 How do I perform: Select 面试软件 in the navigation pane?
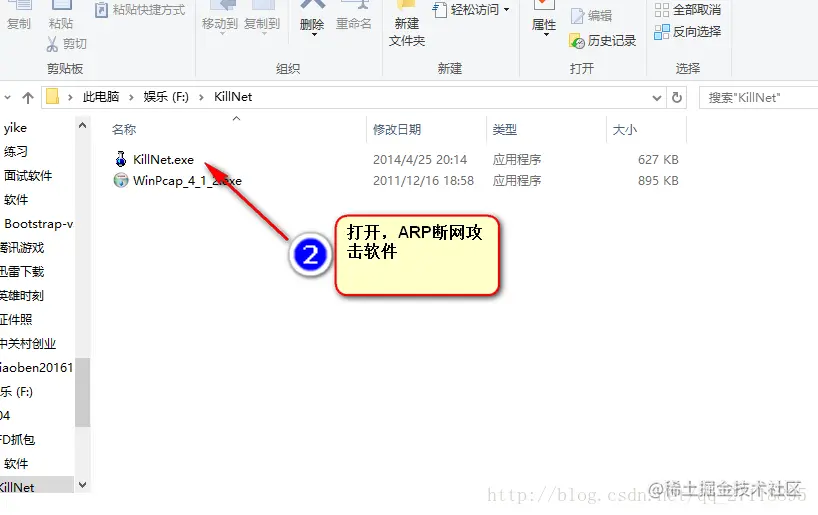click(28, 176)
